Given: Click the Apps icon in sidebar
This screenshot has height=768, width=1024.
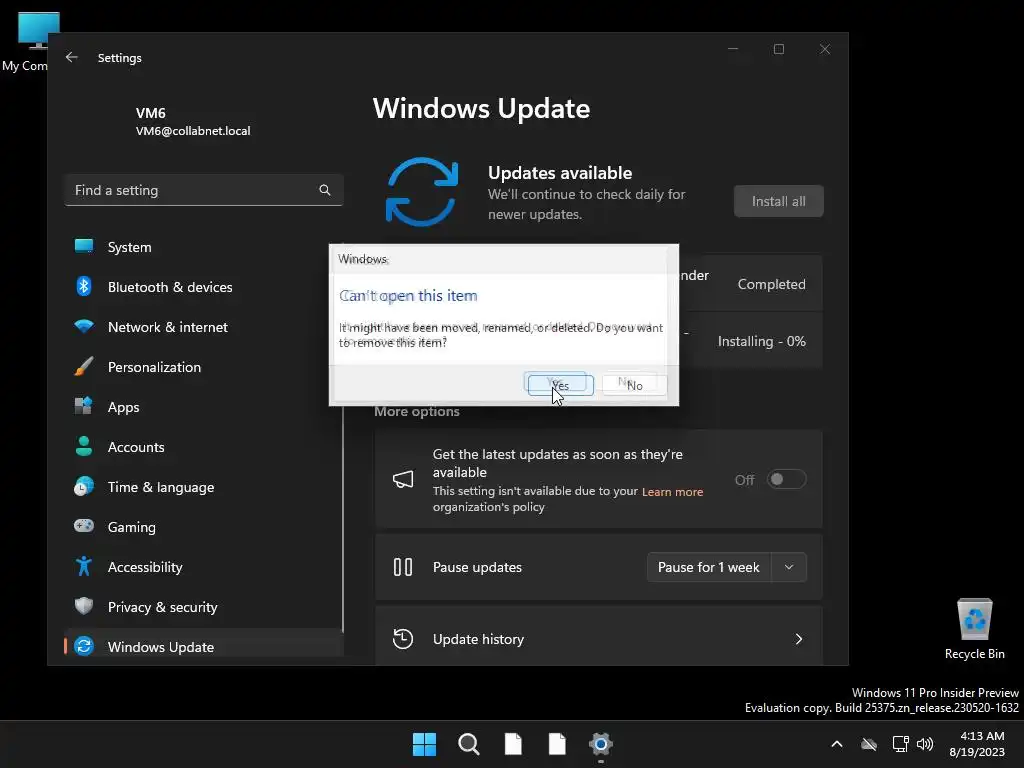Looking at the screenshot, I should click(84, 406).
